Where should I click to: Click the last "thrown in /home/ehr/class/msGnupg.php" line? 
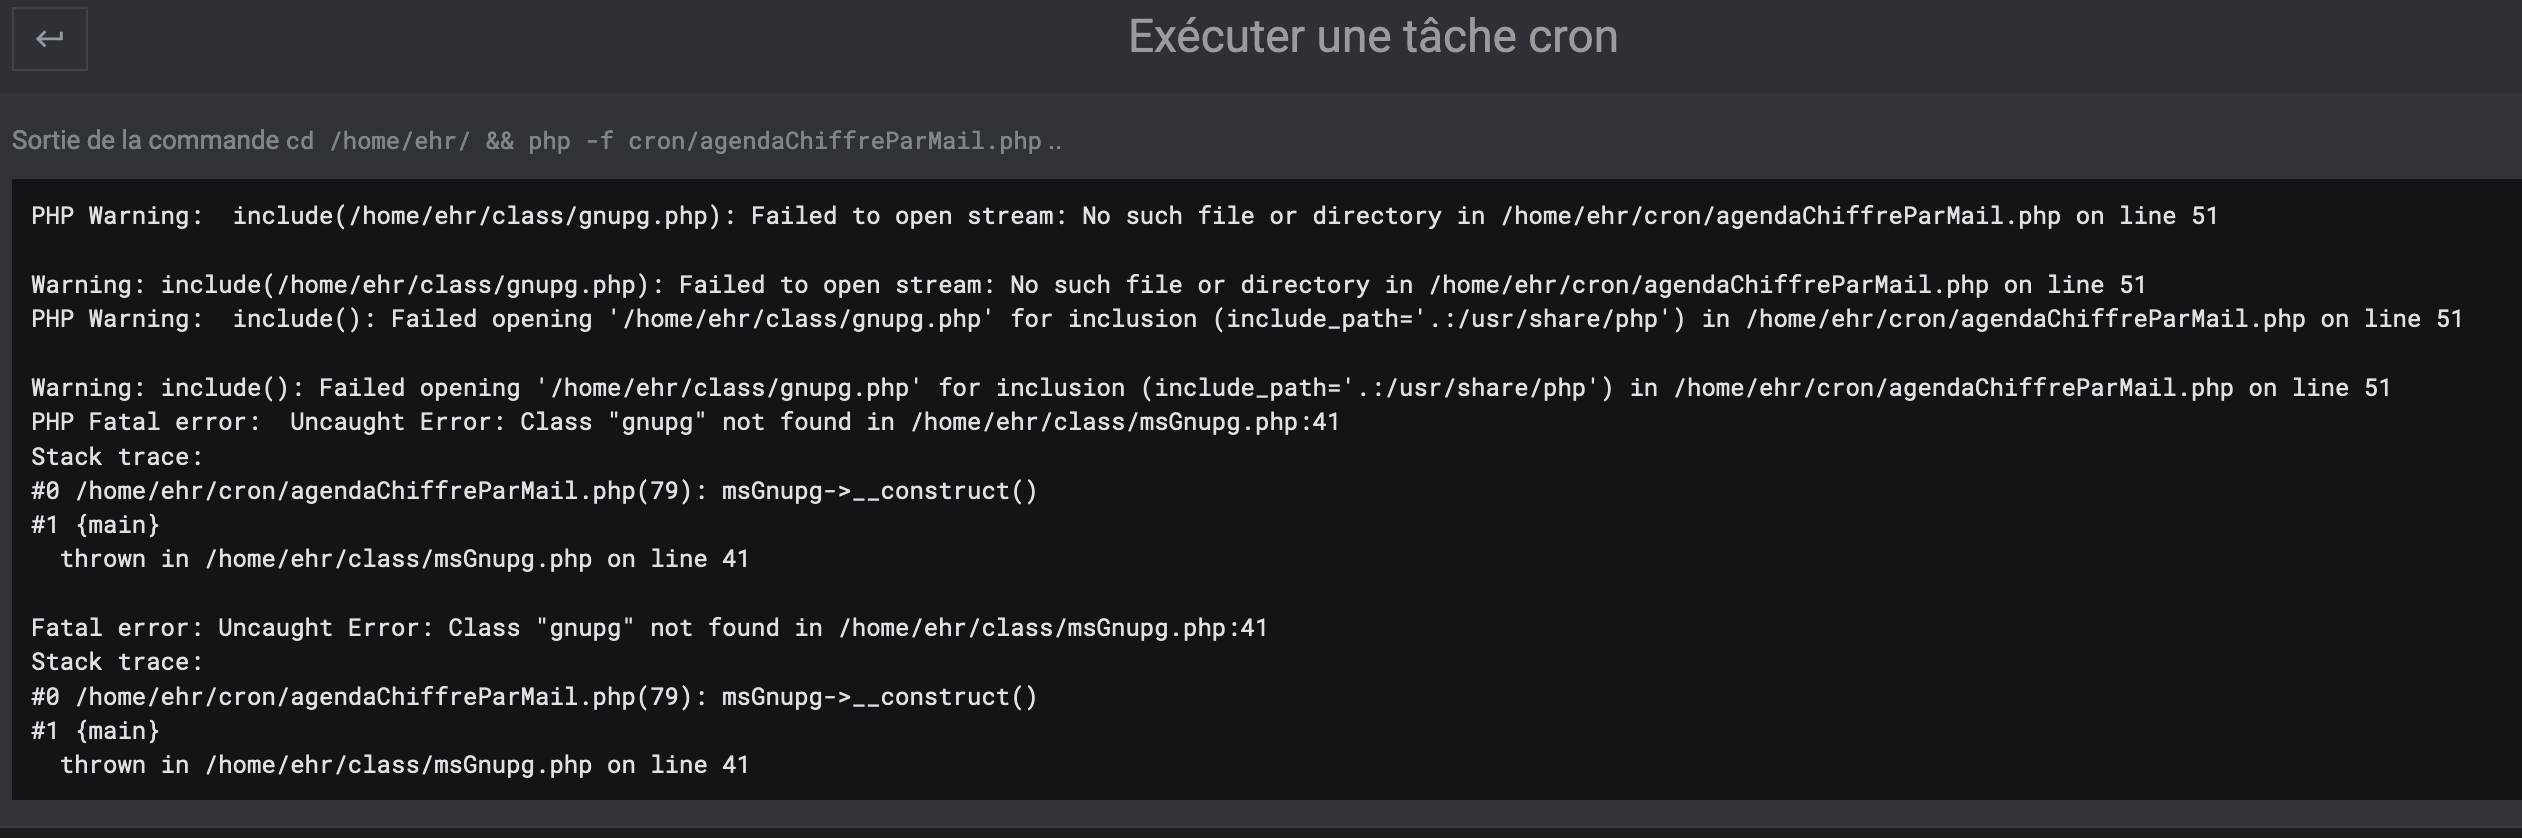[x=404, y=765]
